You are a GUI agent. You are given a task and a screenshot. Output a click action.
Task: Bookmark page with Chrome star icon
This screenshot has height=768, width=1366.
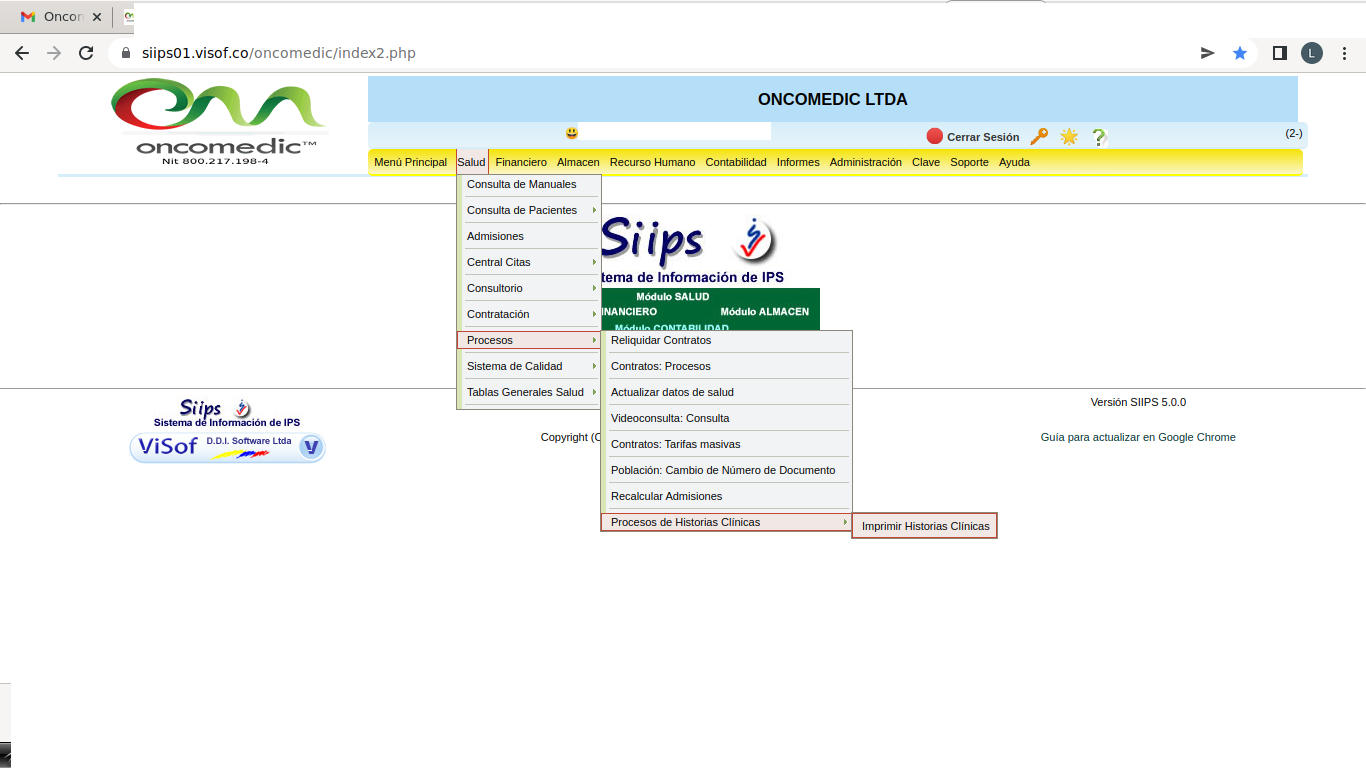pos(1240,53)
